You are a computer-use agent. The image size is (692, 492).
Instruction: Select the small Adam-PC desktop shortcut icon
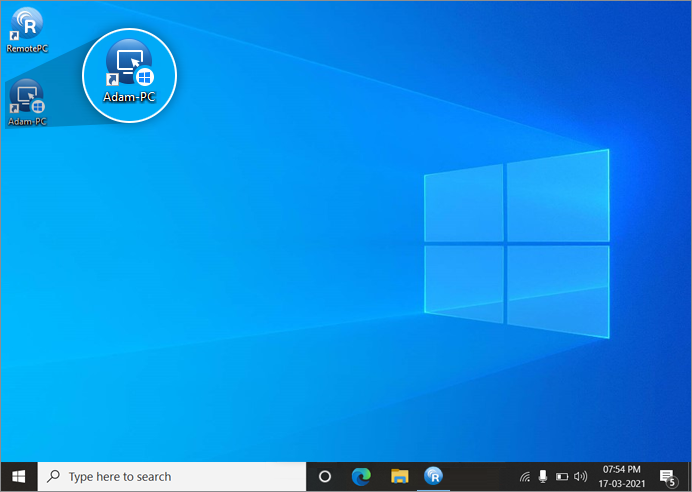pos(27,97)
